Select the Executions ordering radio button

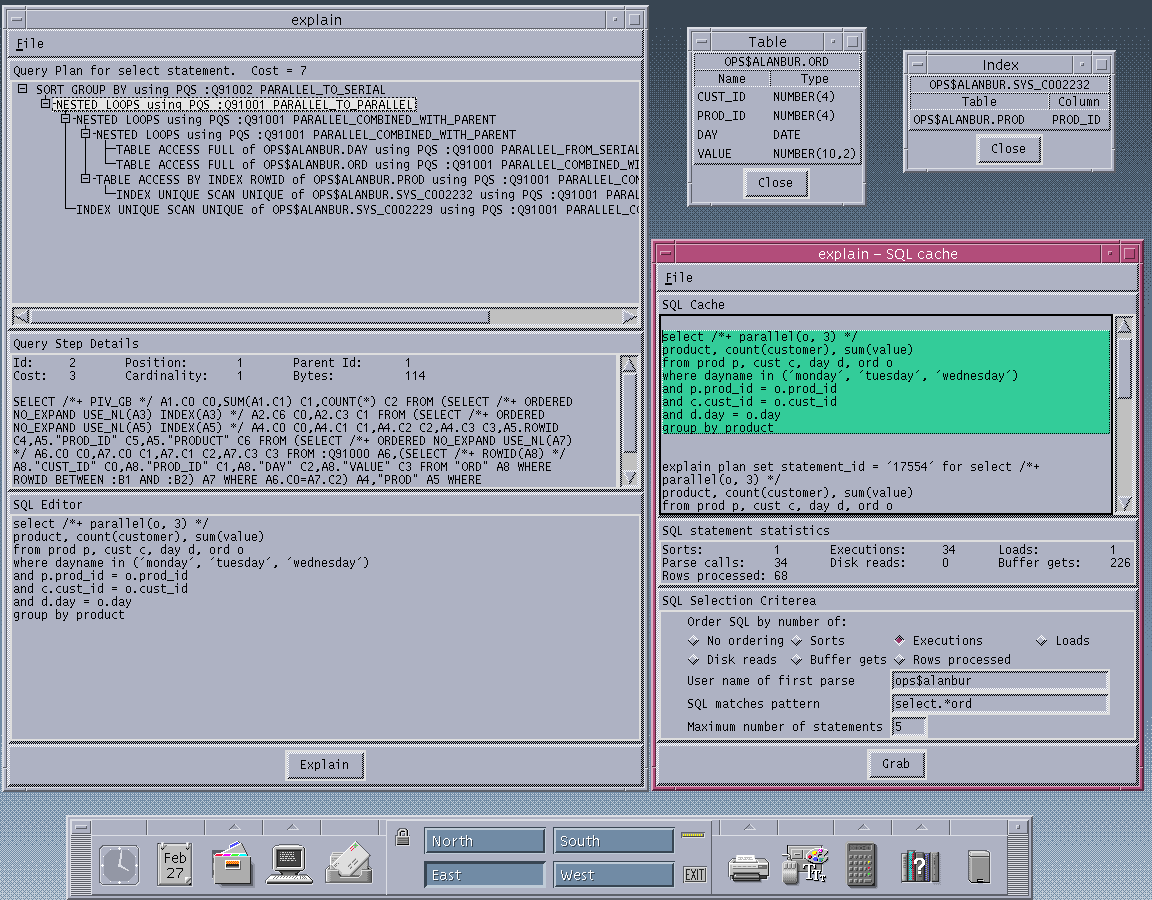tap(899, 641)
